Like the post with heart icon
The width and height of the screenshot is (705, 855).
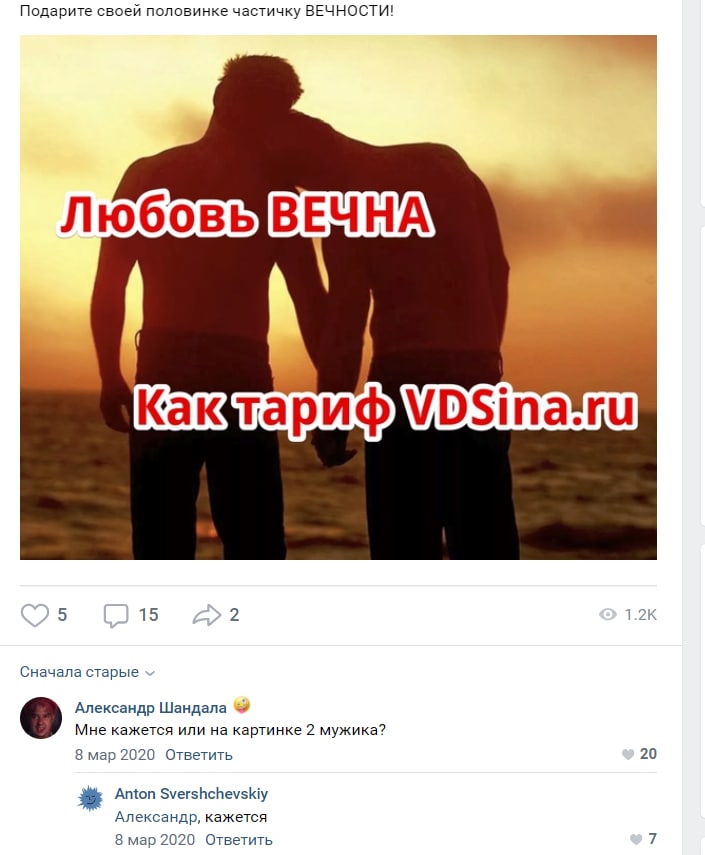tap(35, 615)
